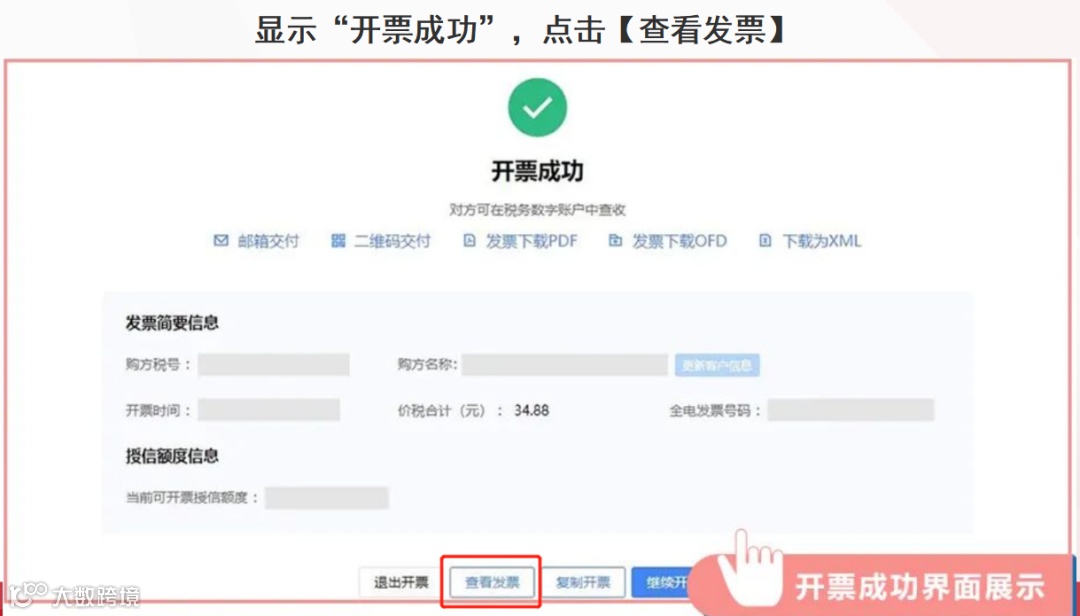Click the 退出开票 button
1080x616 pixels.
(401, 582)
